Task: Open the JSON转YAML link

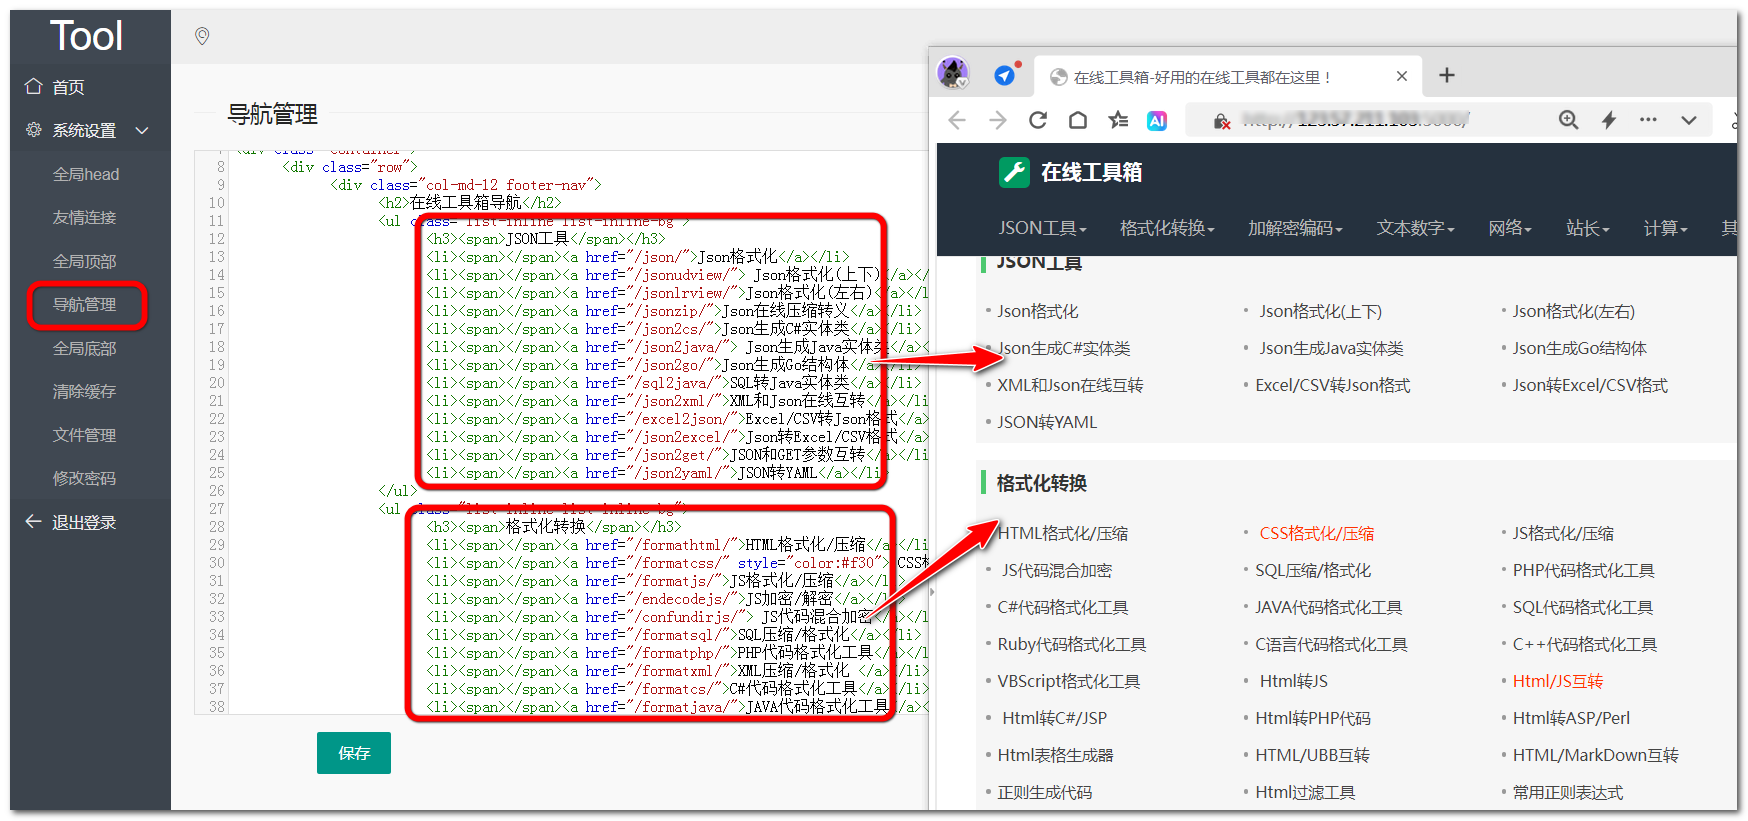Action: (1047, 422)
